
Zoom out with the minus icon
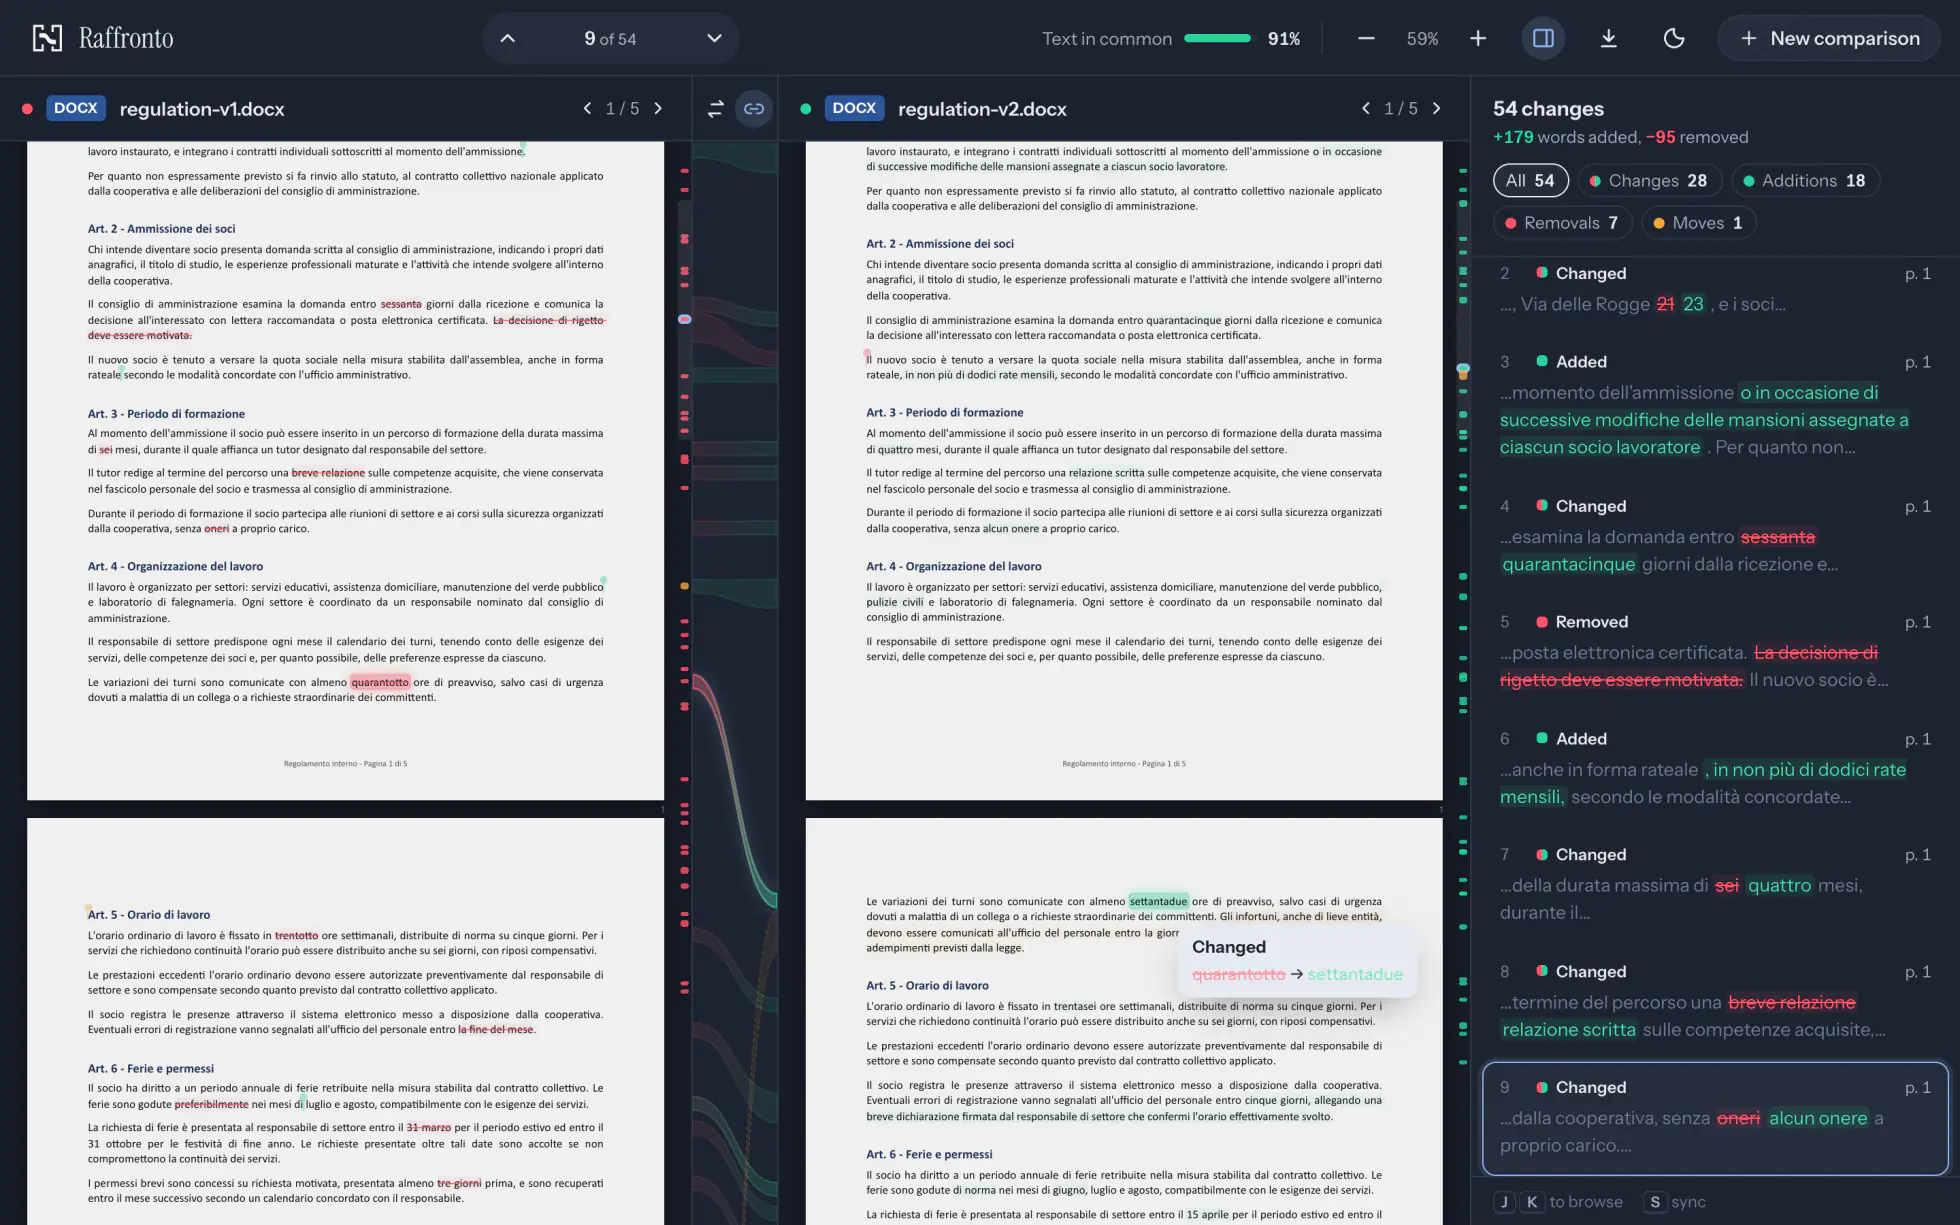pos(1366,38)
